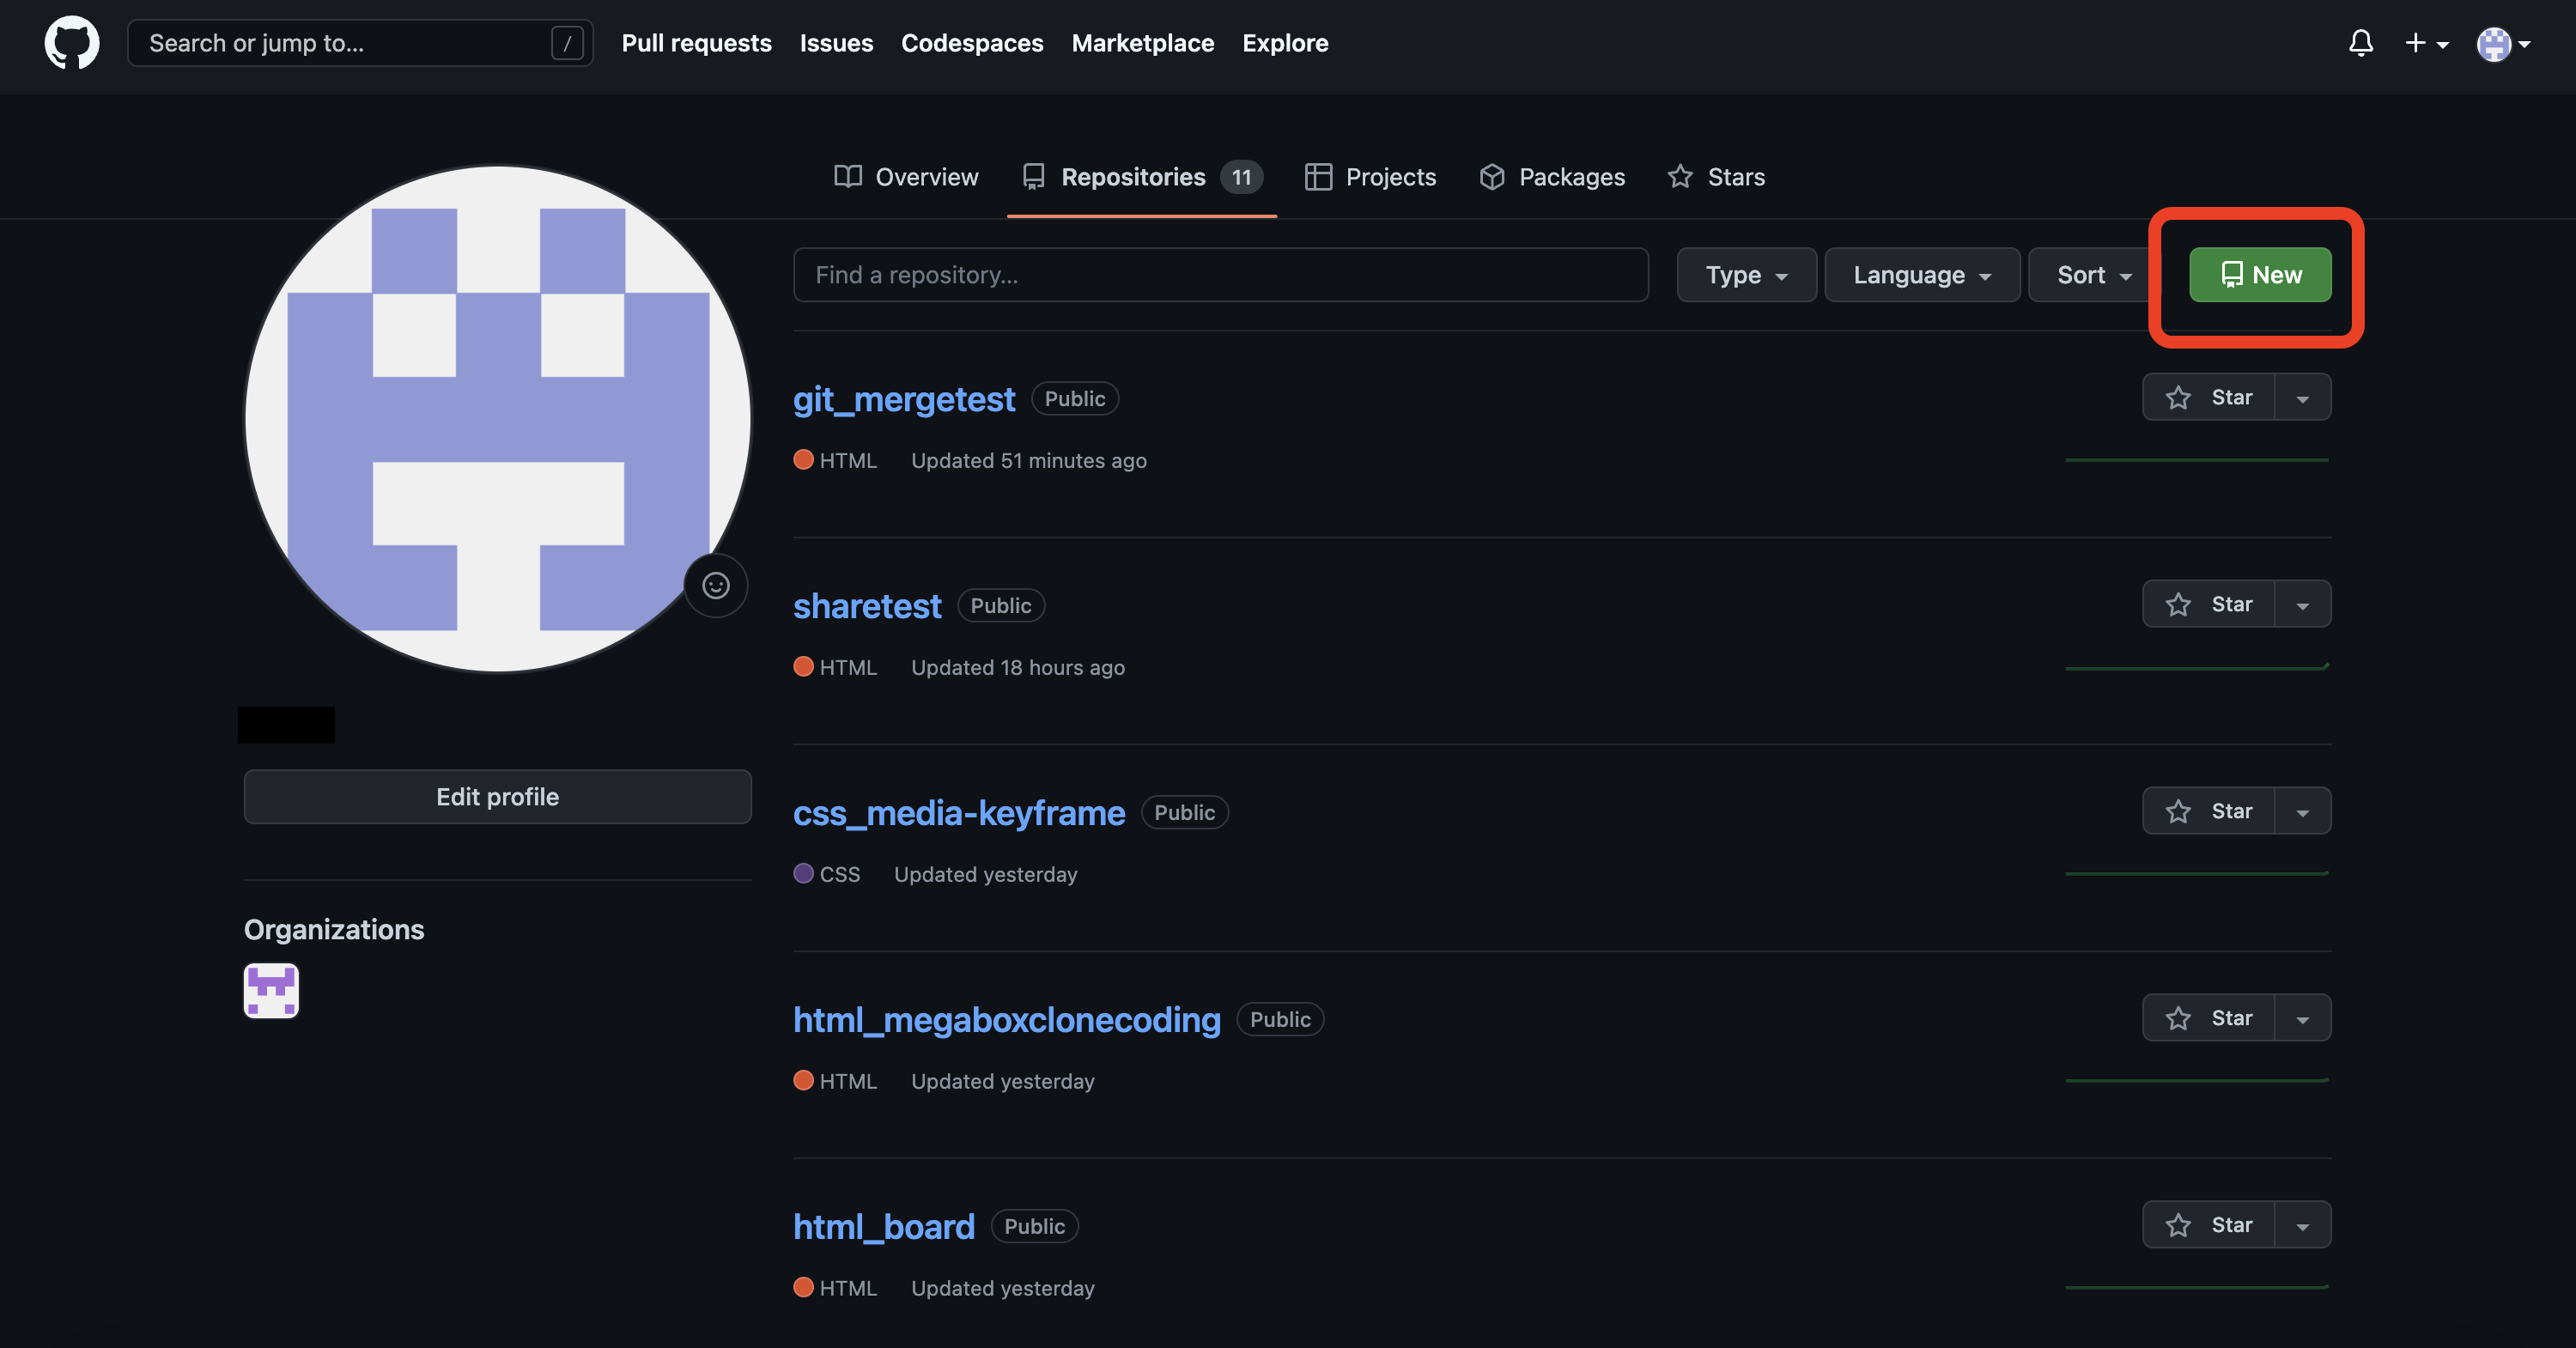The width and height of the screenshot is (2576, 1348).
Task: Open Pull requests in top navigation
Action: click(x=696, y=43)
